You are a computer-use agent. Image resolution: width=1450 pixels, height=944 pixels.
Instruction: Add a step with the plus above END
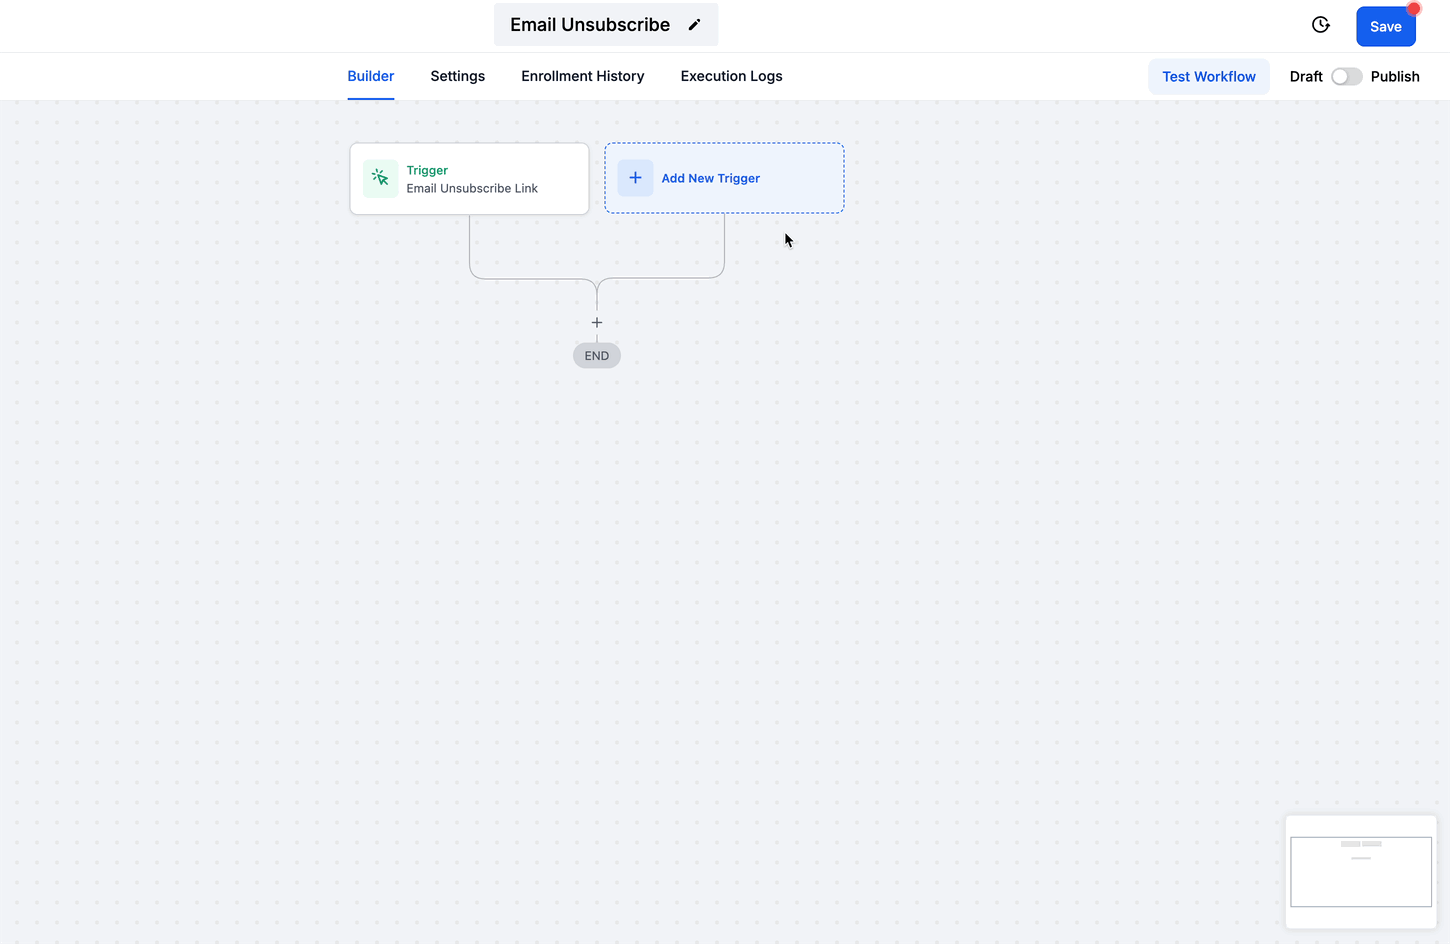pyautogui.click(x=597, y=323)
